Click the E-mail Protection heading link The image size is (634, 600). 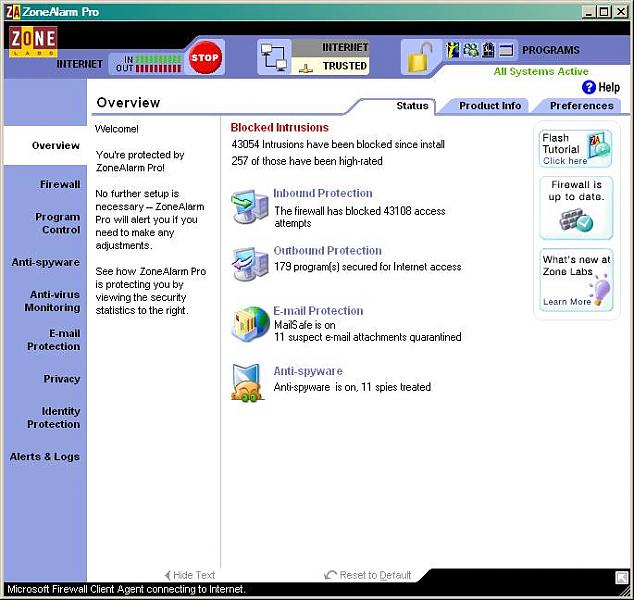[x=318, y=311]
